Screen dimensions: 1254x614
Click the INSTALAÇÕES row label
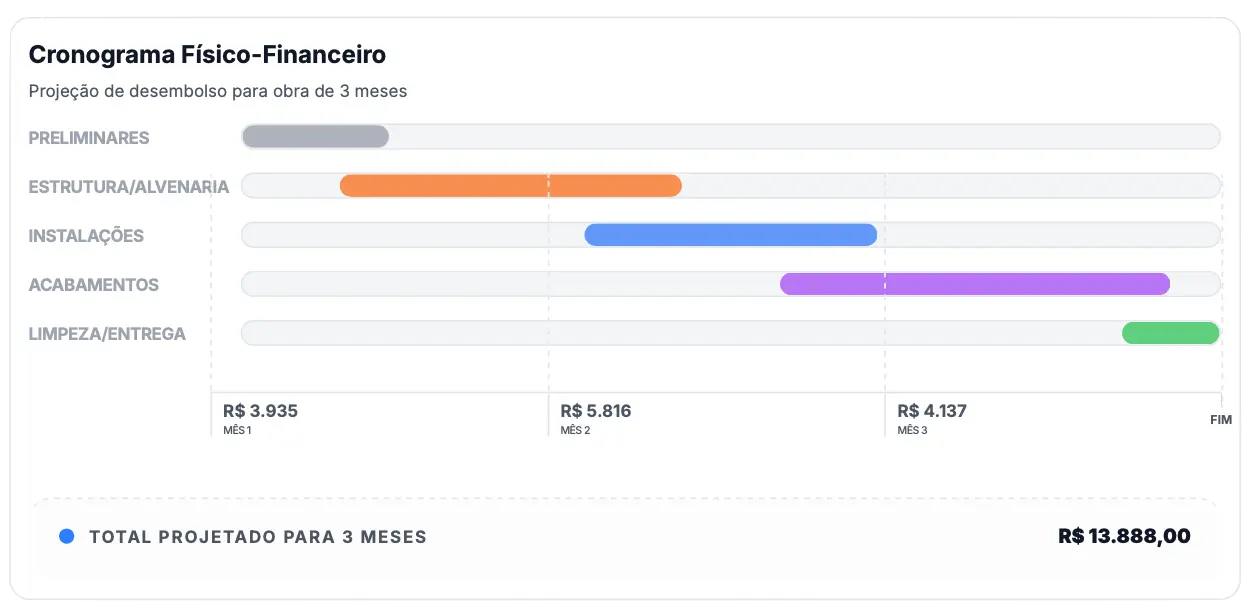pyautogui.click(x=86, y=236)
